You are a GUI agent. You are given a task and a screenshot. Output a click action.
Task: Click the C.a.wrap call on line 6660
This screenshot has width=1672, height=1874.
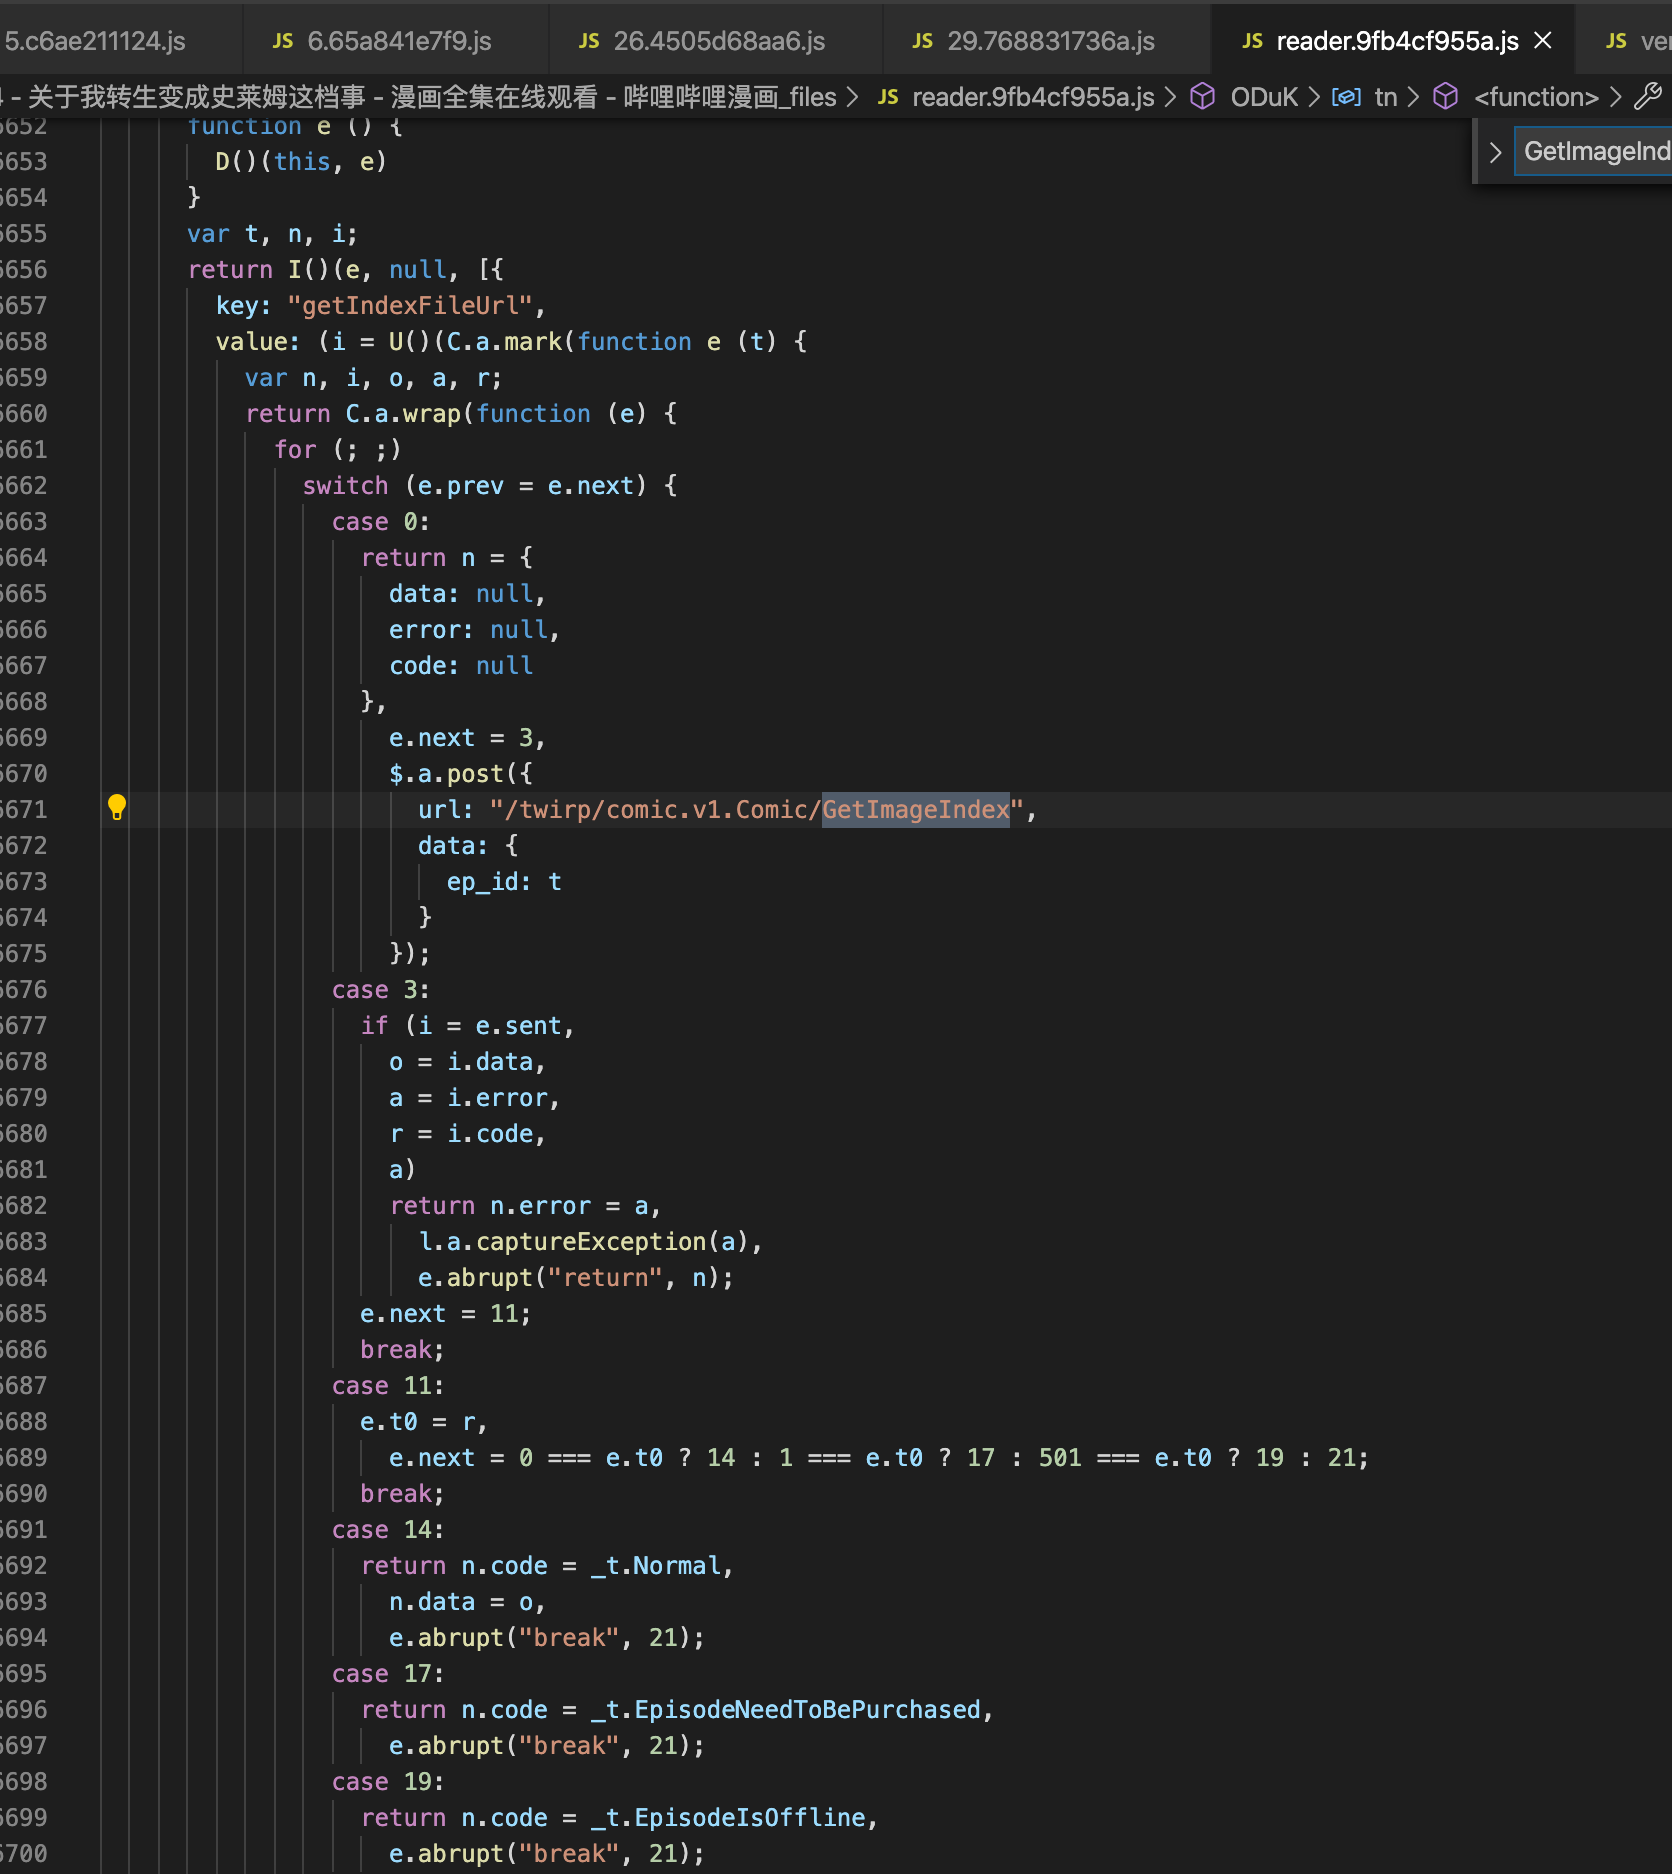(x=403, y=413)
